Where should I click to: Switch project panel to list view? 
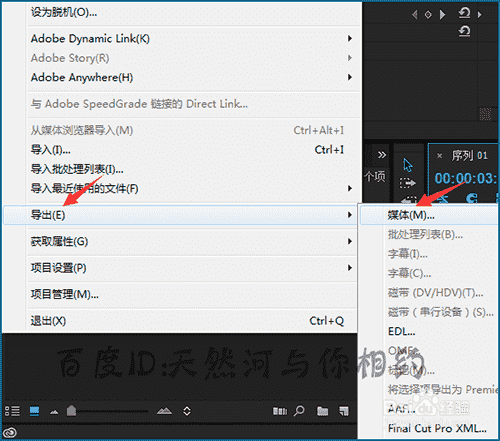[12, 411]
